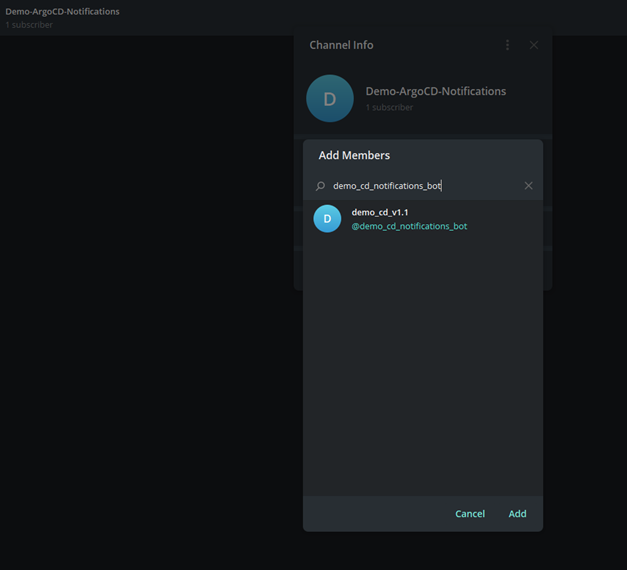Click the demo_cd_v1.1 bot avatar
The height and width of the screenshot is (570, 627).
[x=327, y=218]
